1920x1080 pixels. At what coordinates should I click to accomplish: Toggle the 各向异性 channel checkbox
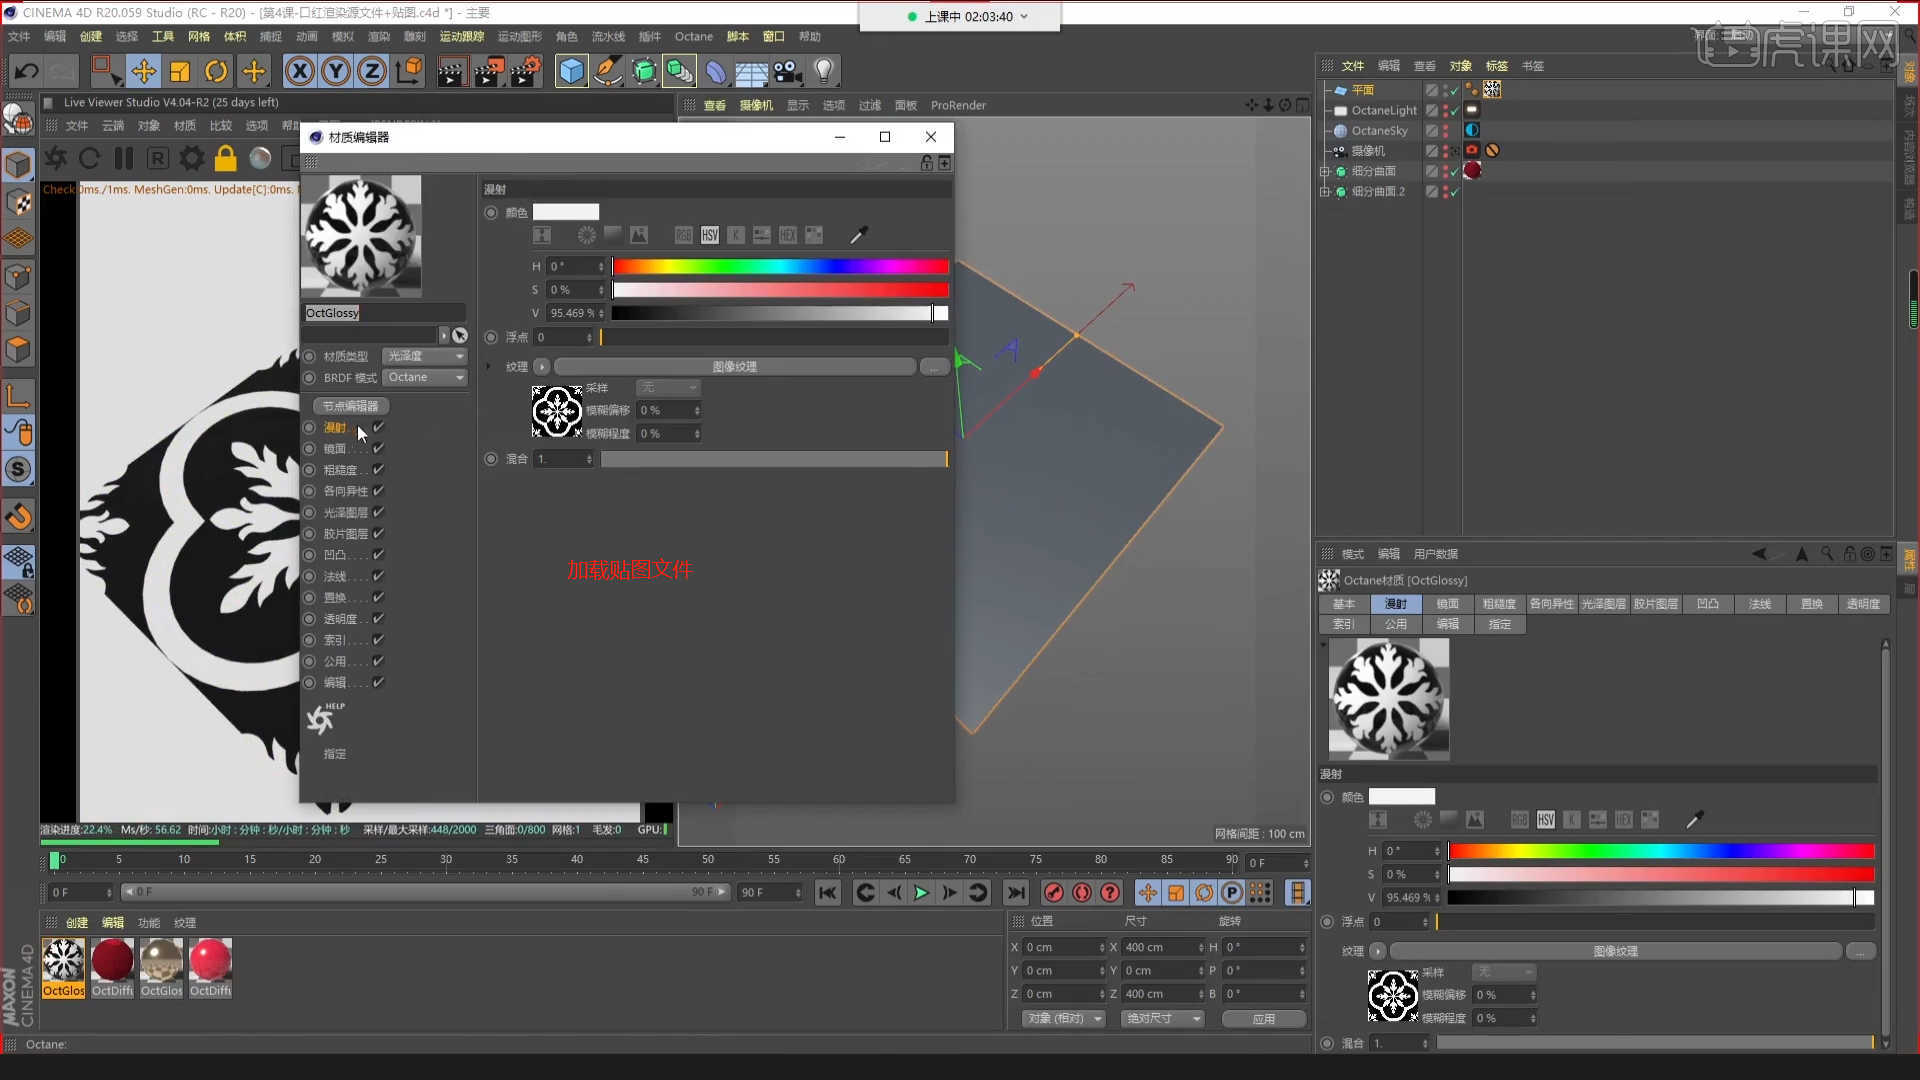(x=379, y=491)
